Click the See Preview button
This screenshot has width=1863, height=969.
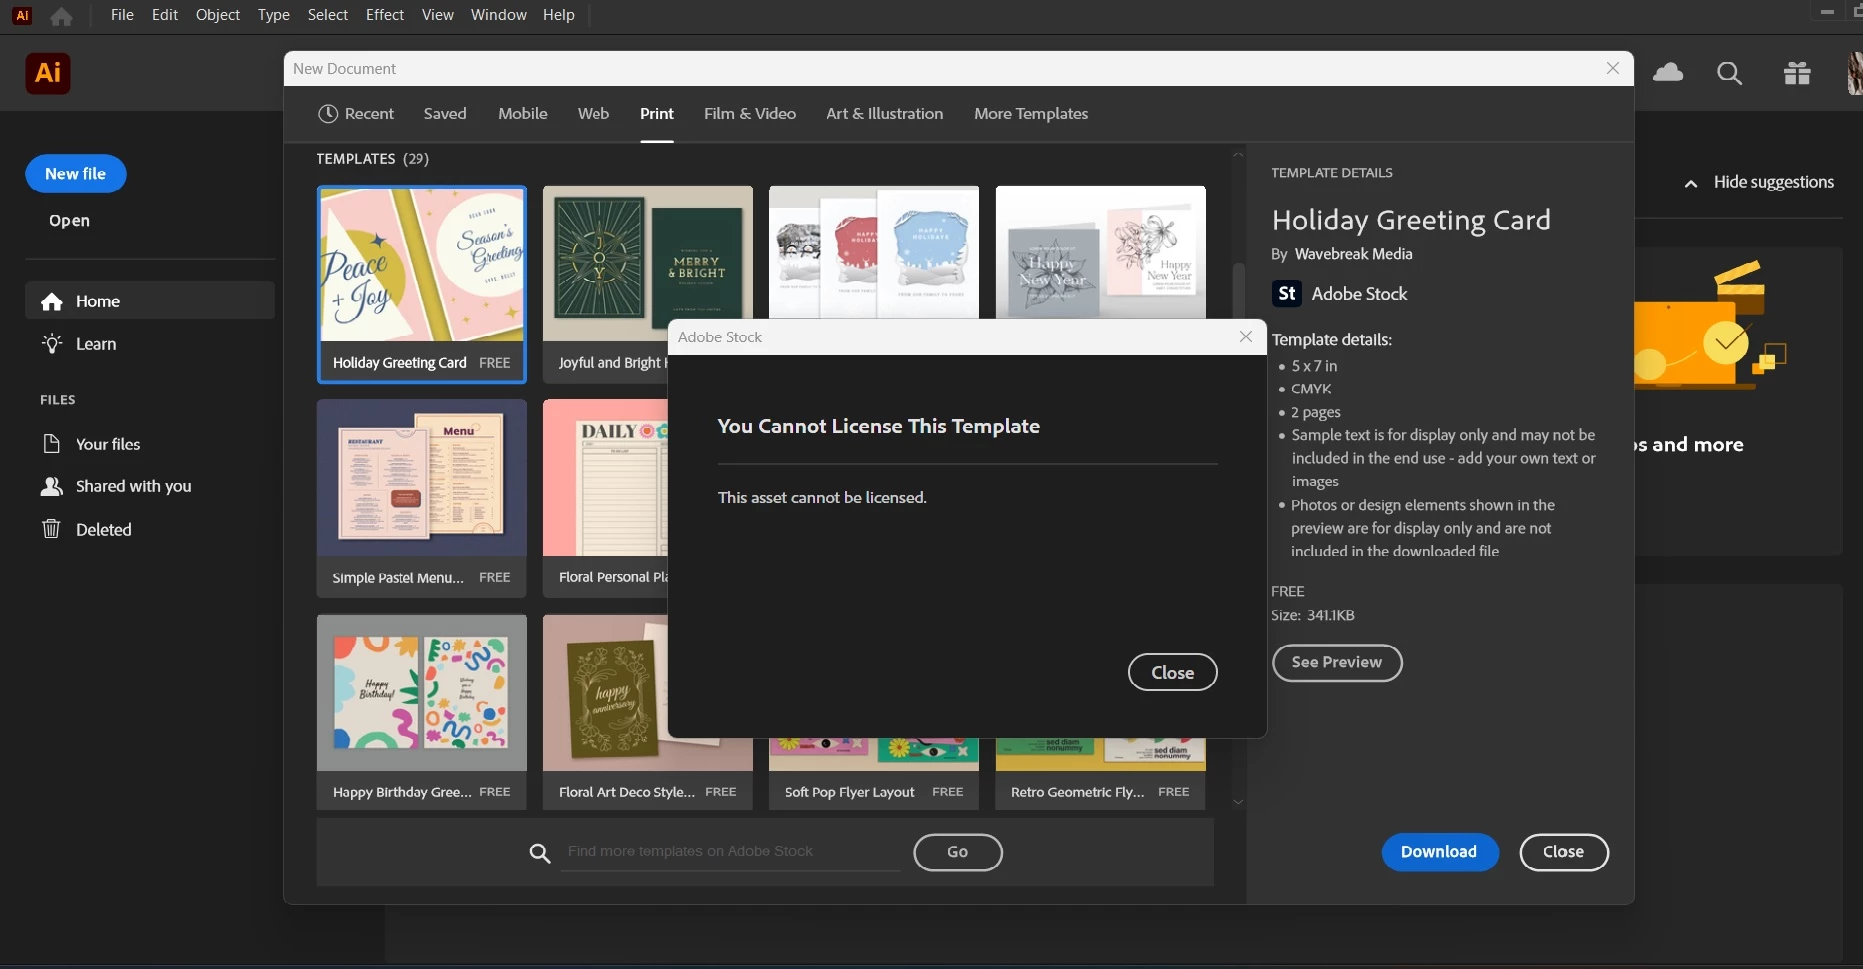1337,662
